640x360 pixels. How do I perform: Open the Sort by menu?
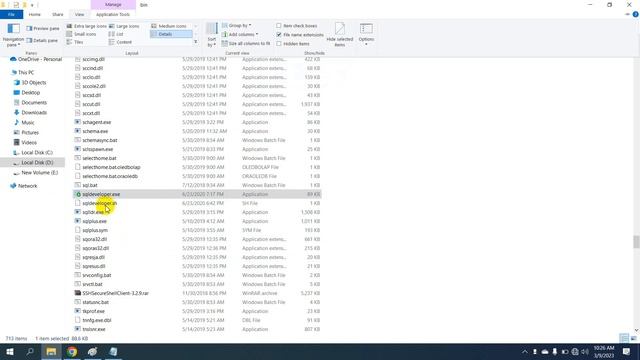(211, 35)
